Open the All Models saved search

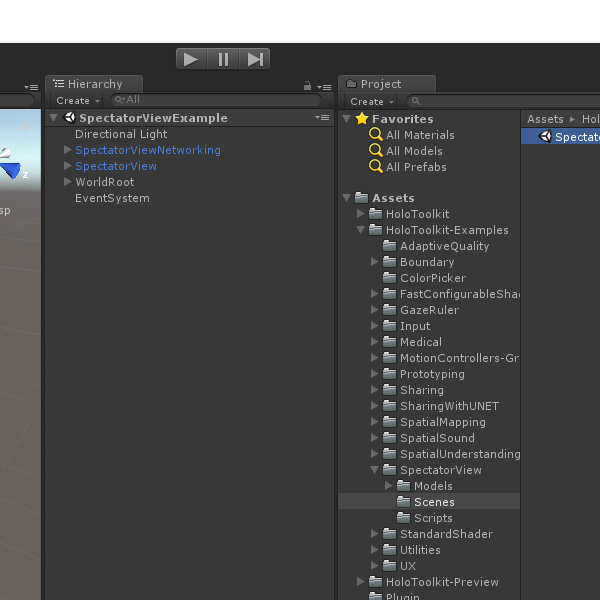point(414,151)
